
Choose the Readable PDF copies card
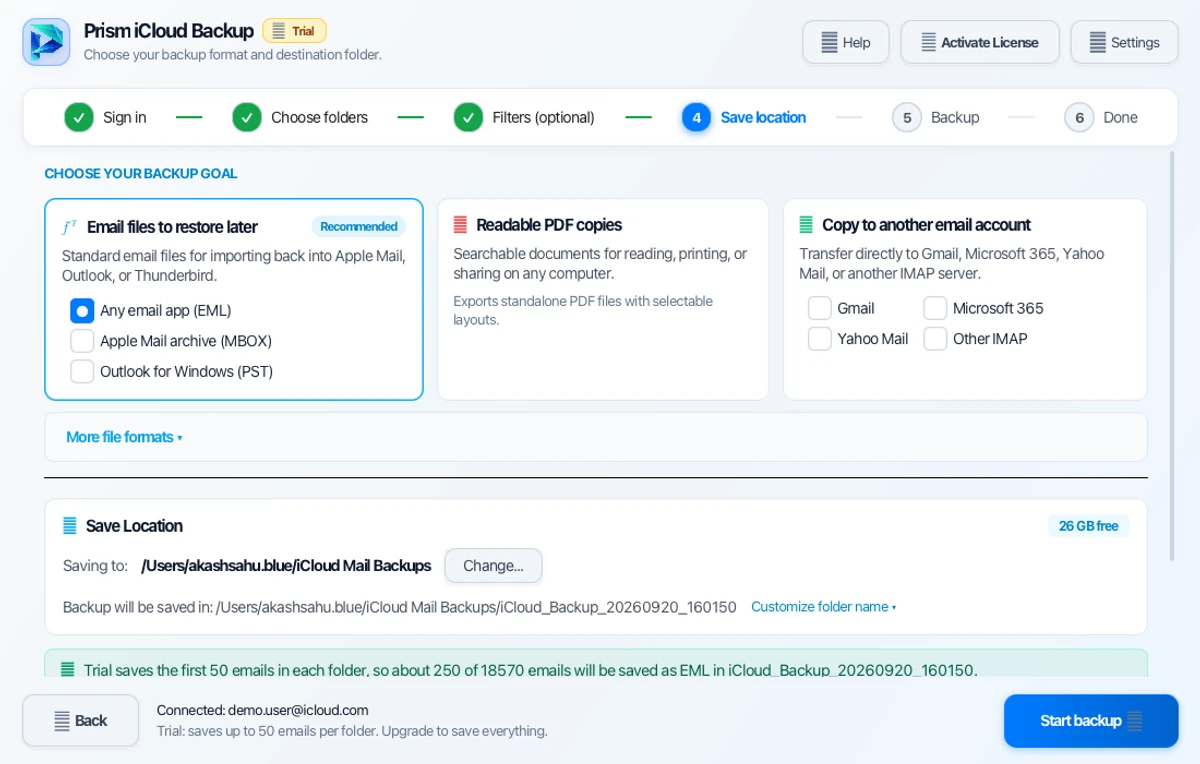pyautogui.click(x=603, y=299)
